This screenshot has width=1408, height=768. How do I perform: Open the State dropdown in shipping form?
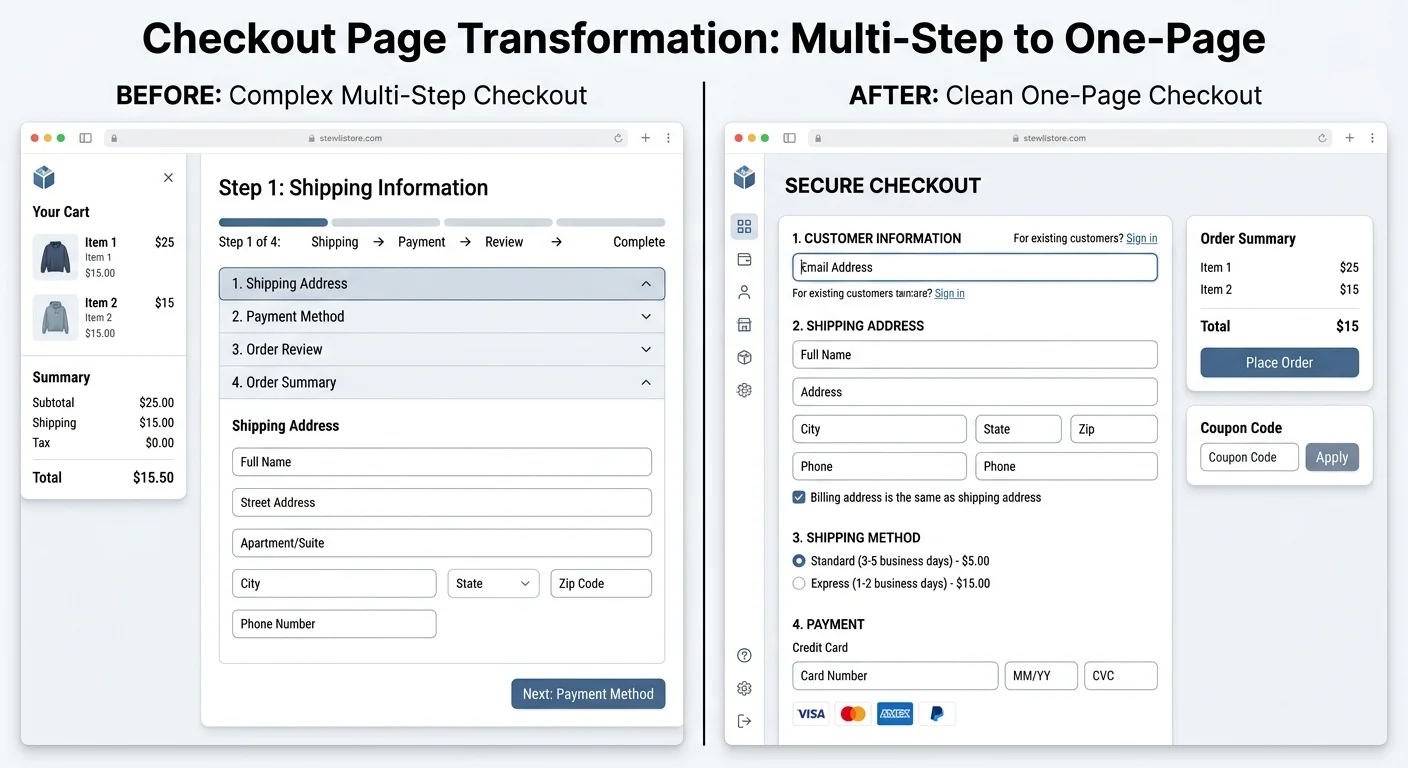coord(493,584)
